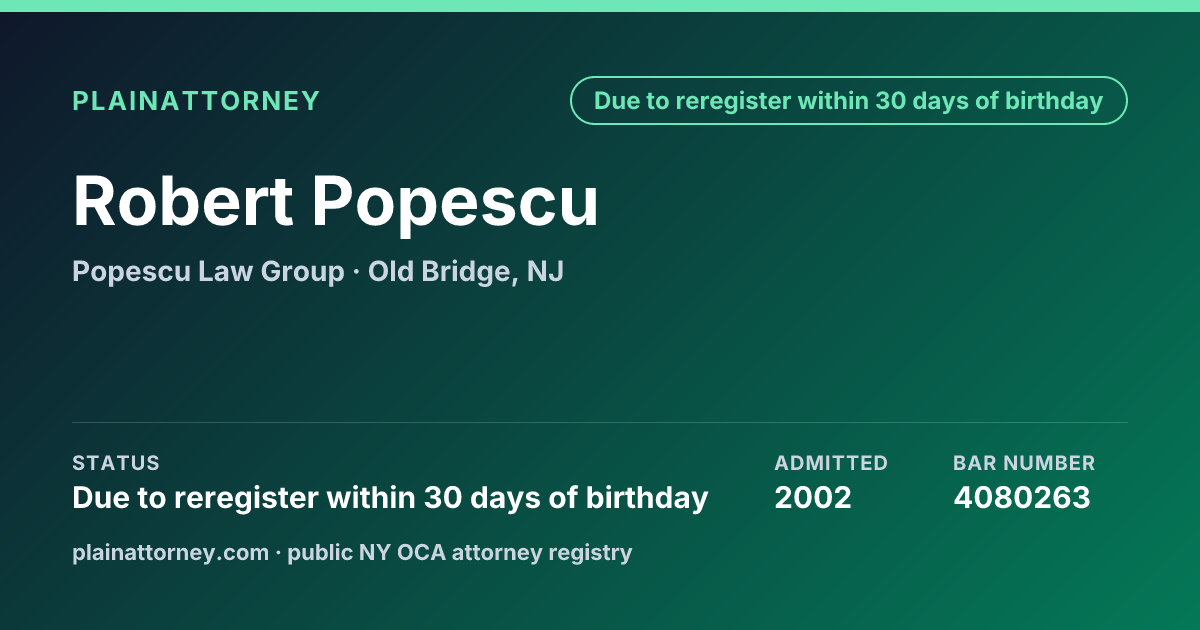Select the outlined reregistration status pill
The image size is (1200, 630).
pyautogui.click(x=849, y=101)
